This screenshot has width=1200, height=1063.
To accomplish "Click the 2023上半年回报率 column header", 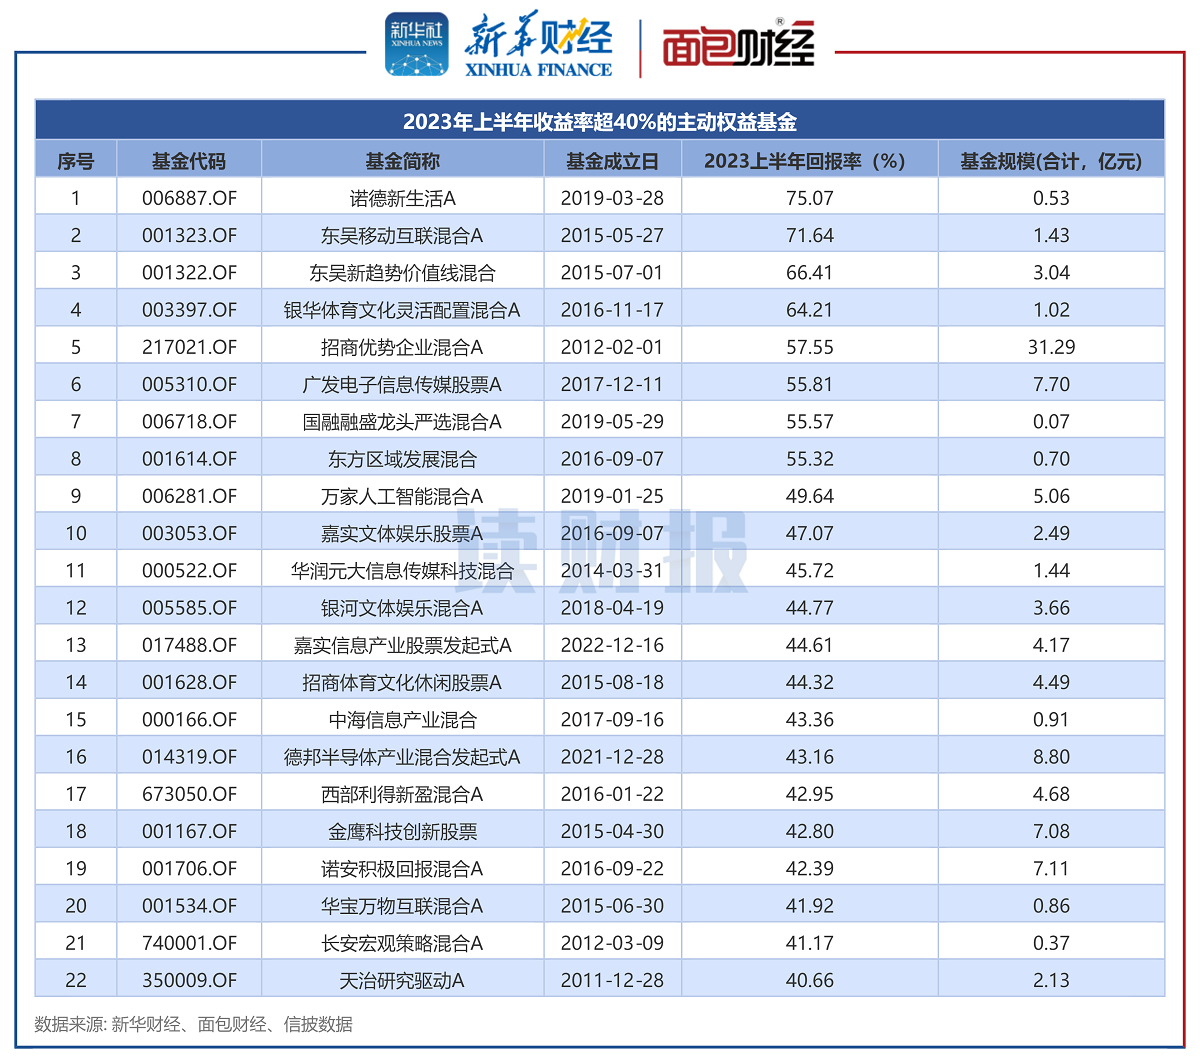I will [x=809, y=160].
